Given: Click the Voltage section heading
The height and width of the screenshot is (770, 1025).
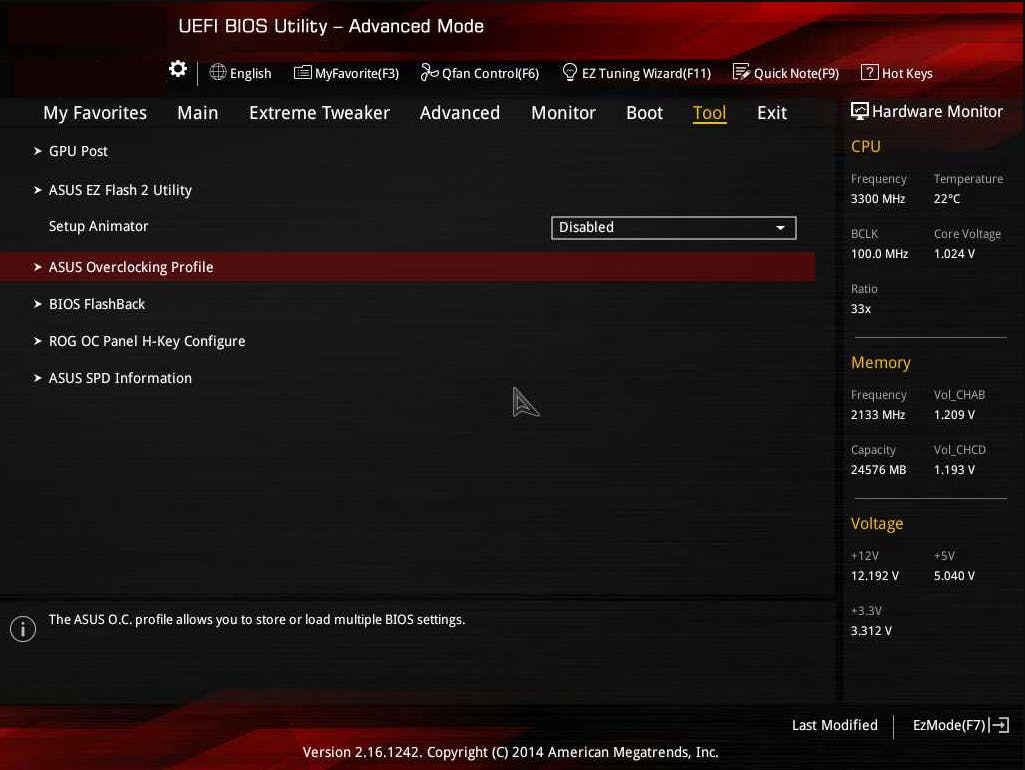Looking at the screenshot, I should pos(877,524).
